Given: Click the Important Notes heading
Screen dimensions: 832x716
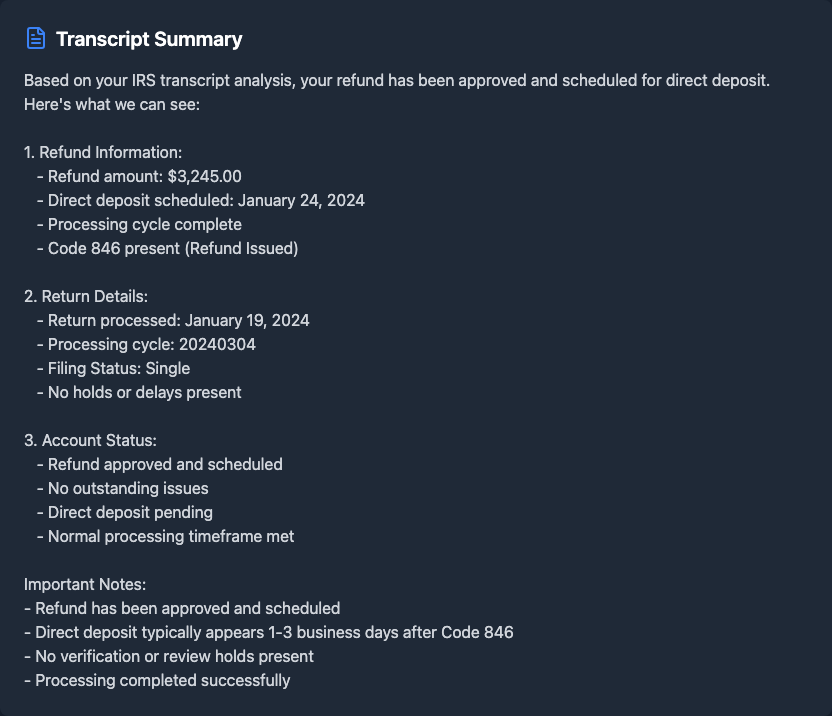Looking at the screenshot, I should click(x=85, y=584).
